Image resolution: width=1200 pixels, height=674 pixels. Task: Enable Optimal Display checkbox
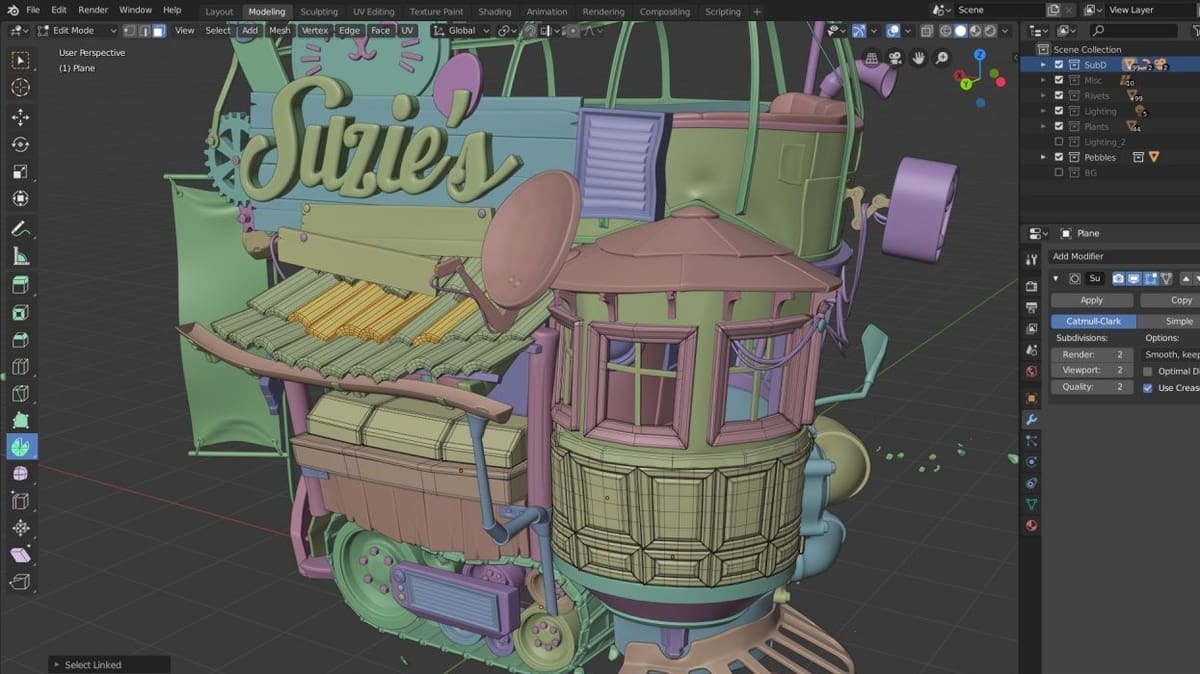tap(1148, 371)
